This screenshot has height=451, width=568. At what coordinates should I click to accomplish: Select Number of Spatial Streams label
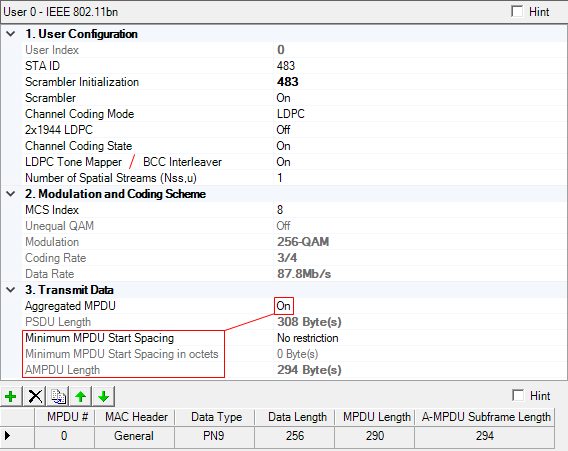point(111,178)
